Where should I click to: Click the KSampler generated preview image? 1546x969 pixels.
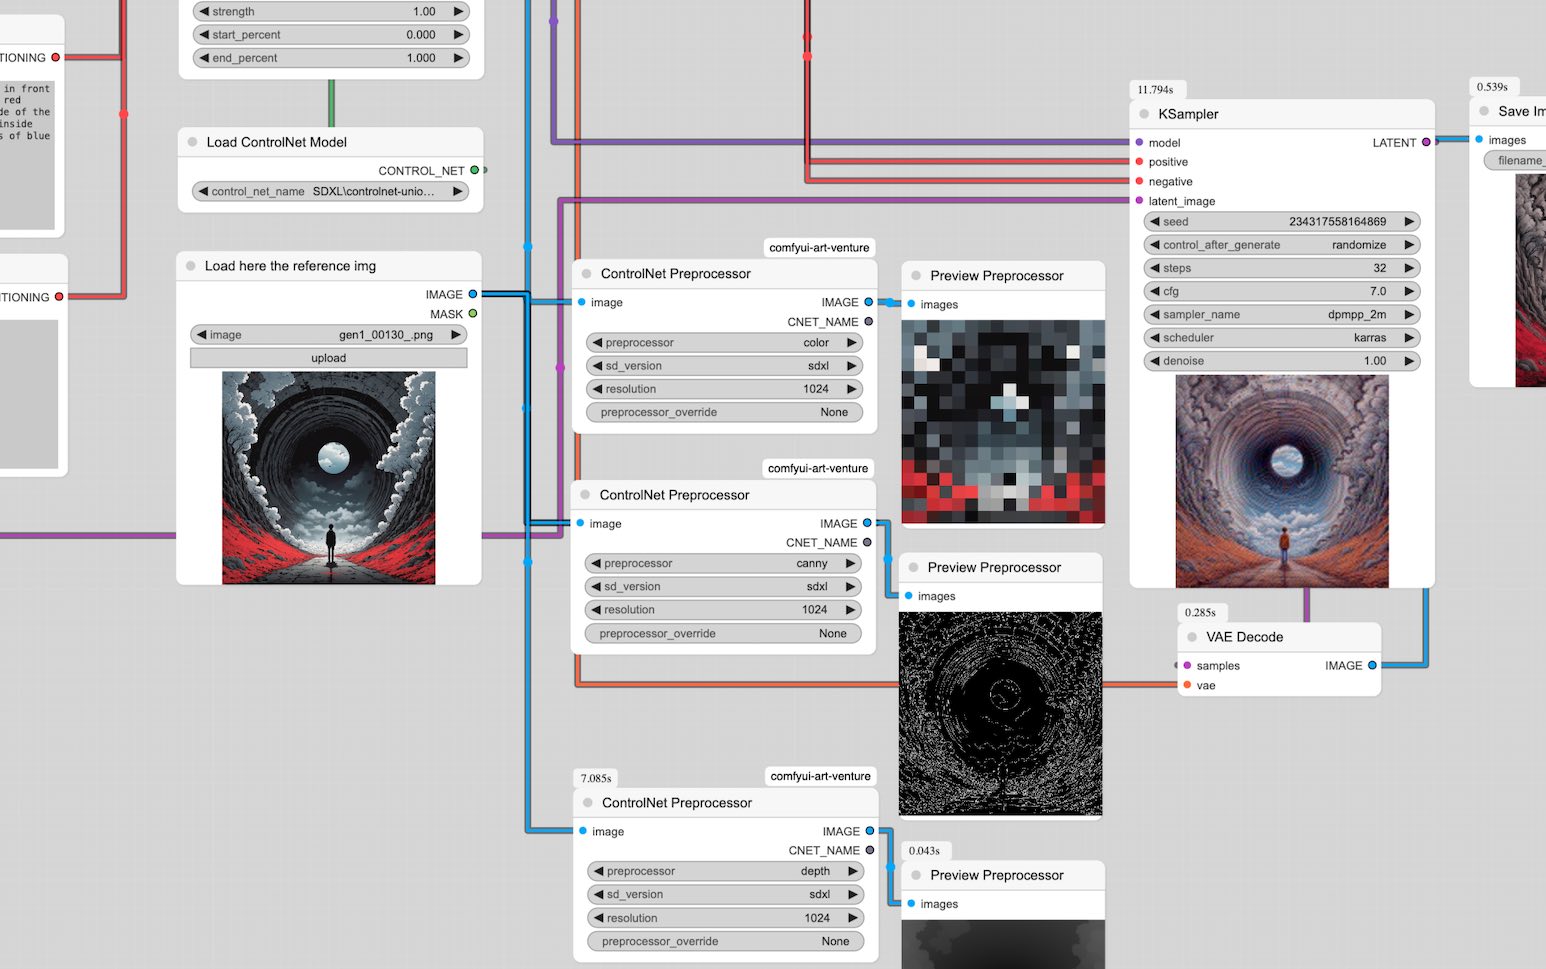pyautogui.click(x=1282, y=481)
